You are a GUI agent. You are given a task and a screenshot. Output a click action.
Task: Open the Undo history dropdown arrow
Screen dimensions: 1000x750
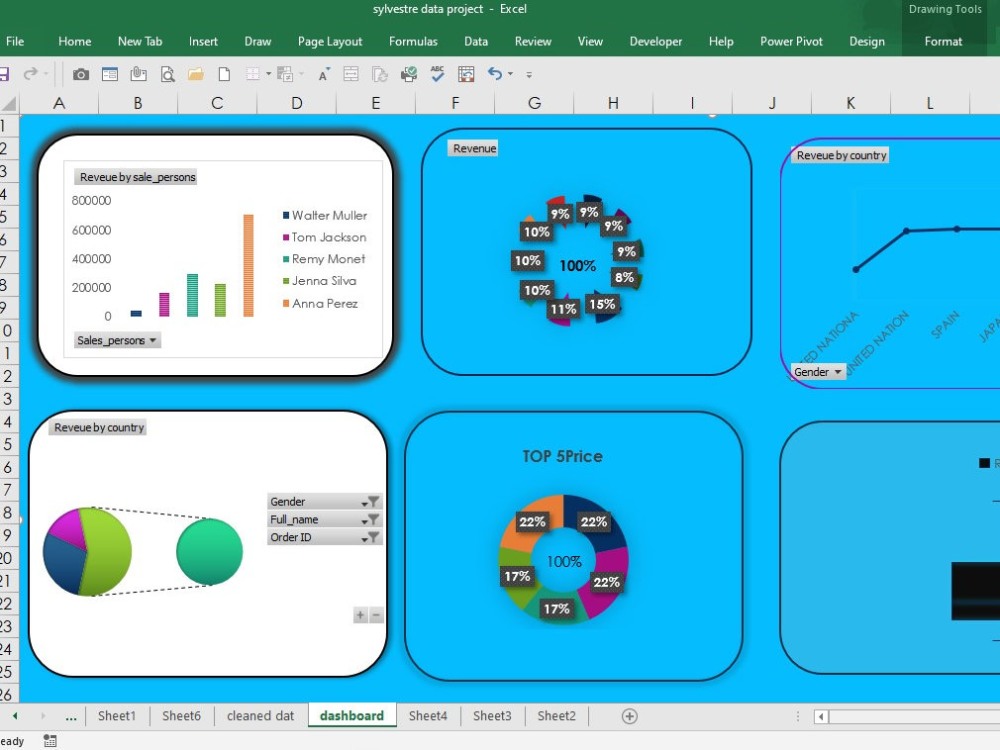click(510, 75)
